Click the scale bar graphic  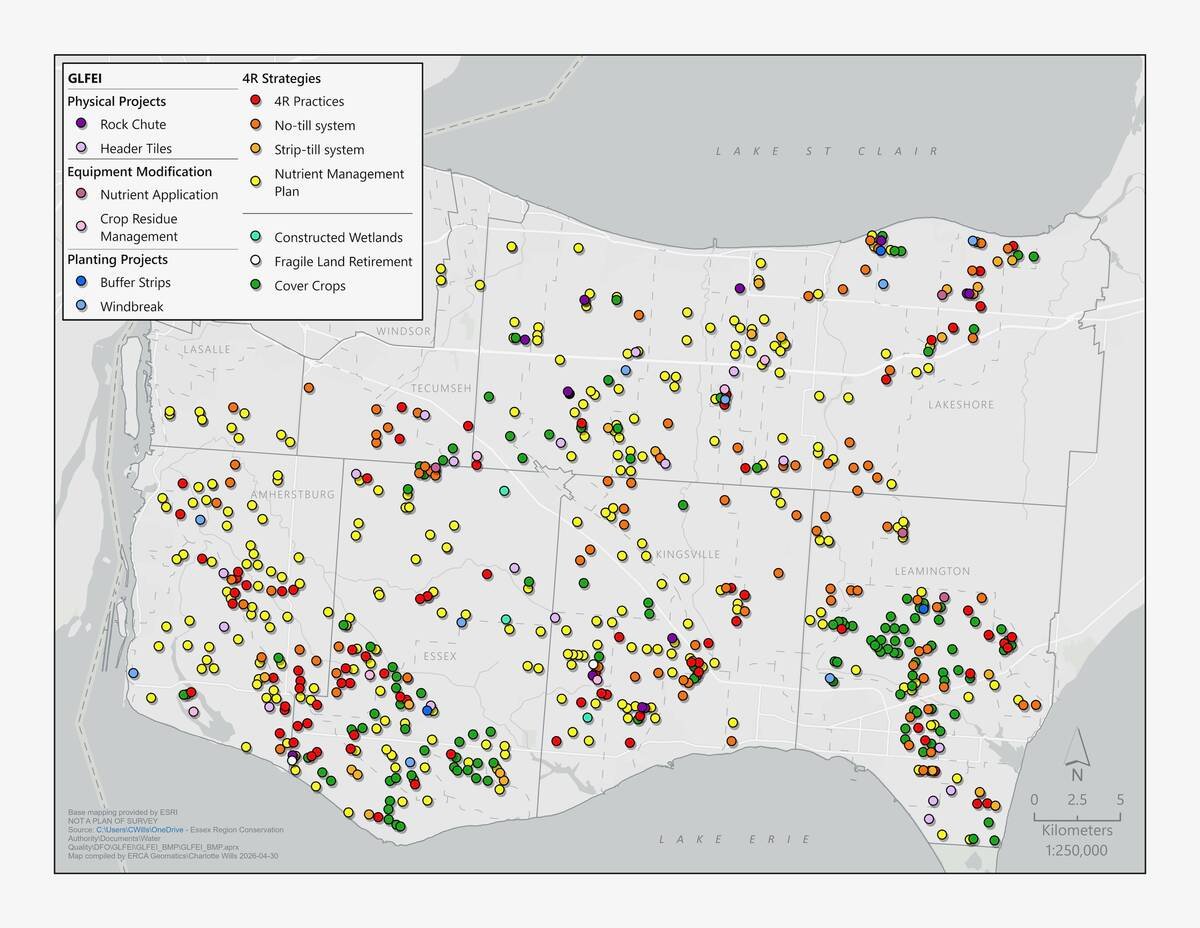(1077, 816)
